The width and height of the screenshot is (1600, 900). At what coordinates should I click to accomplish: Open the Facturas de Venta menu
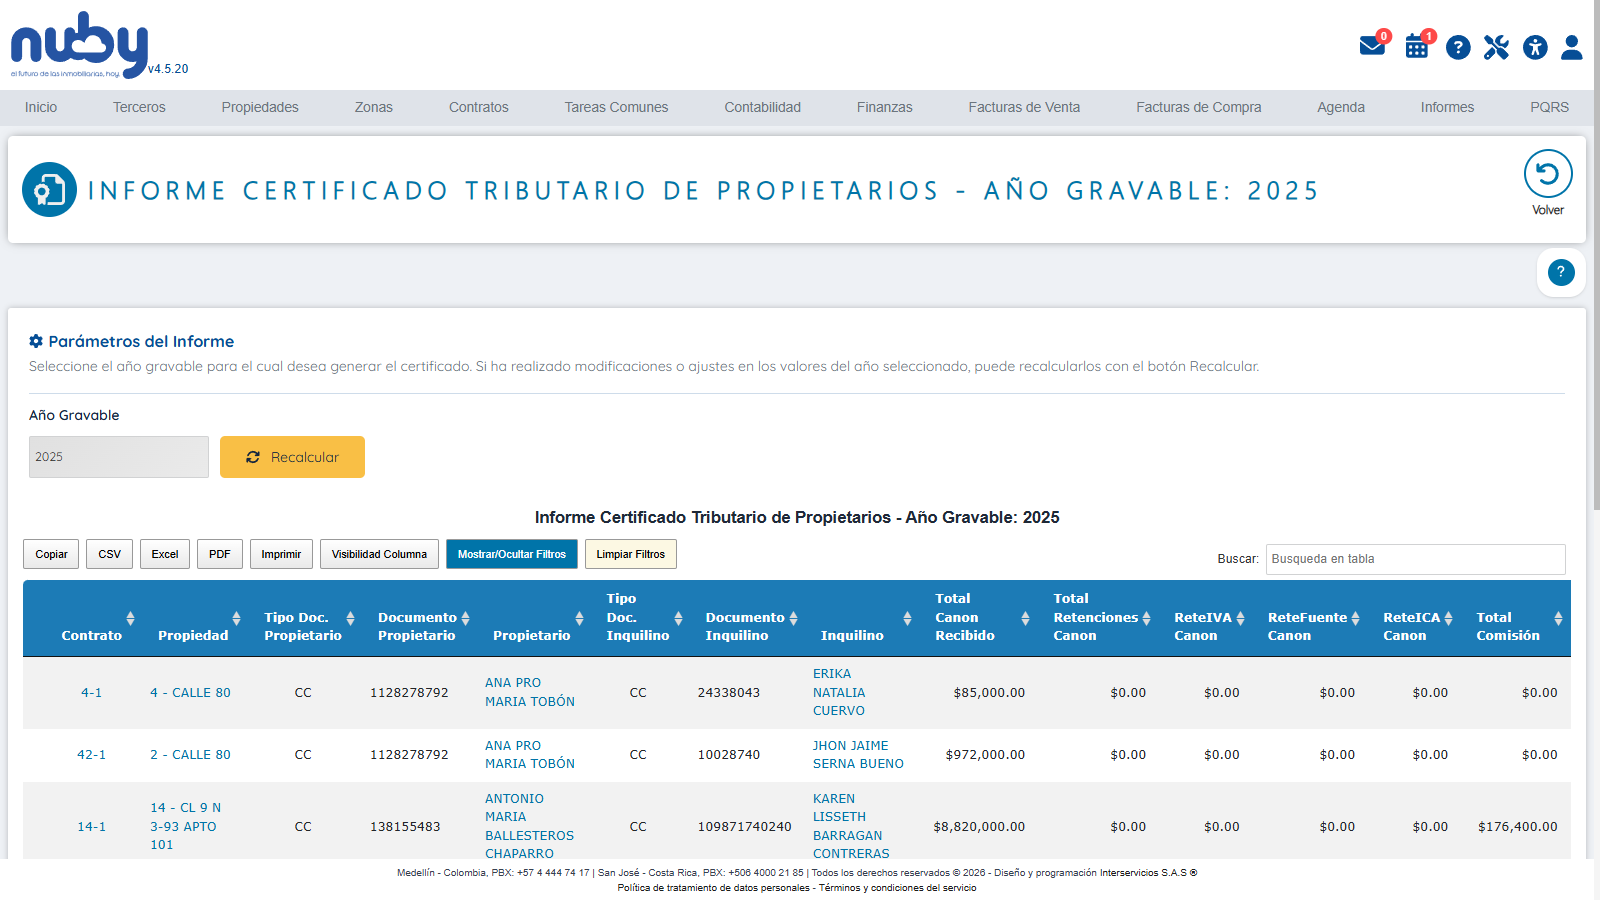1024,107
